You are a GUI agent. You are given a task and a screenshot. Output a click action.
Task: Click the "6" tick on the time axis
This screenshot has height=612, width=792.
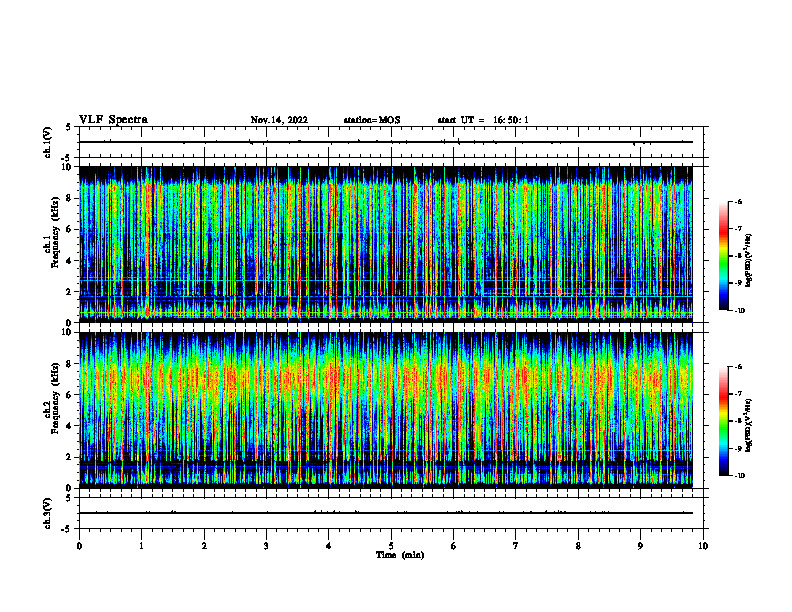[454, 546]
